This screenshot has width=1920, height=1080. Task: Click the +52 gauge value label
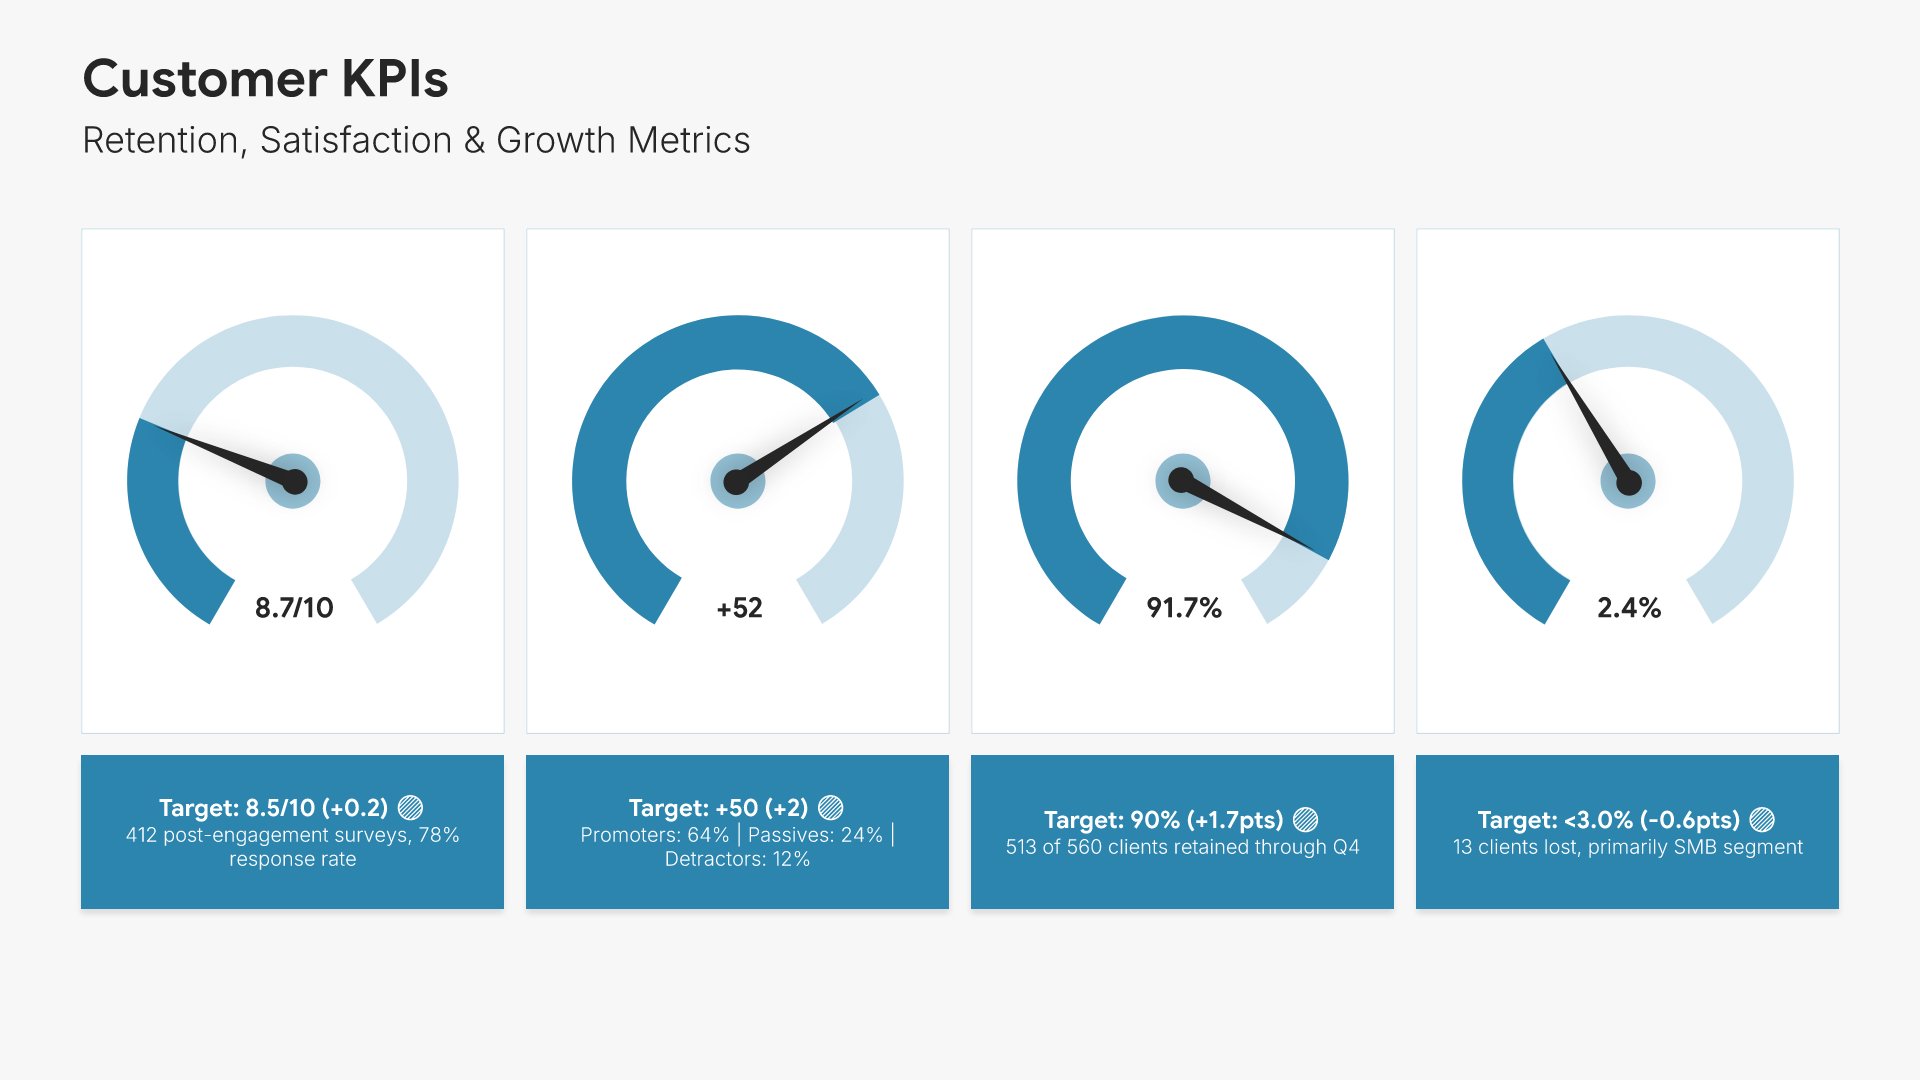(x=739, y=607)
